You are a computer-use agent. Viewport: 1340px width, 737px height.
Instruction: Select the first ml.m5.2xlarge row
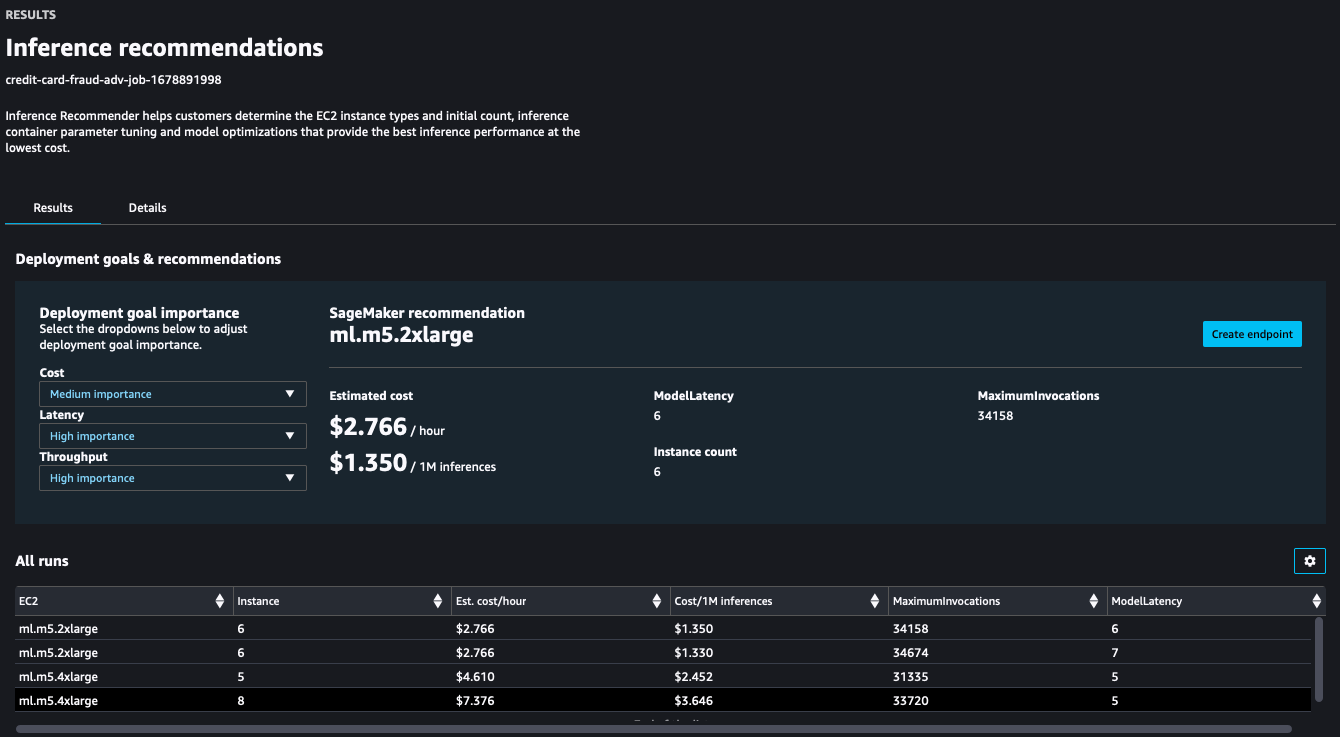(663, 629)
